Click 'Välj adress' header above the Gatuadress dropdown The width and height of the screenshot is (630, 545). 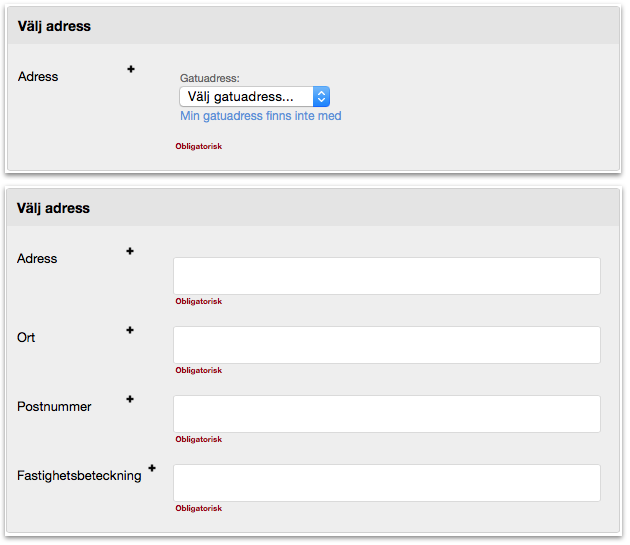(x=54, y=26)
